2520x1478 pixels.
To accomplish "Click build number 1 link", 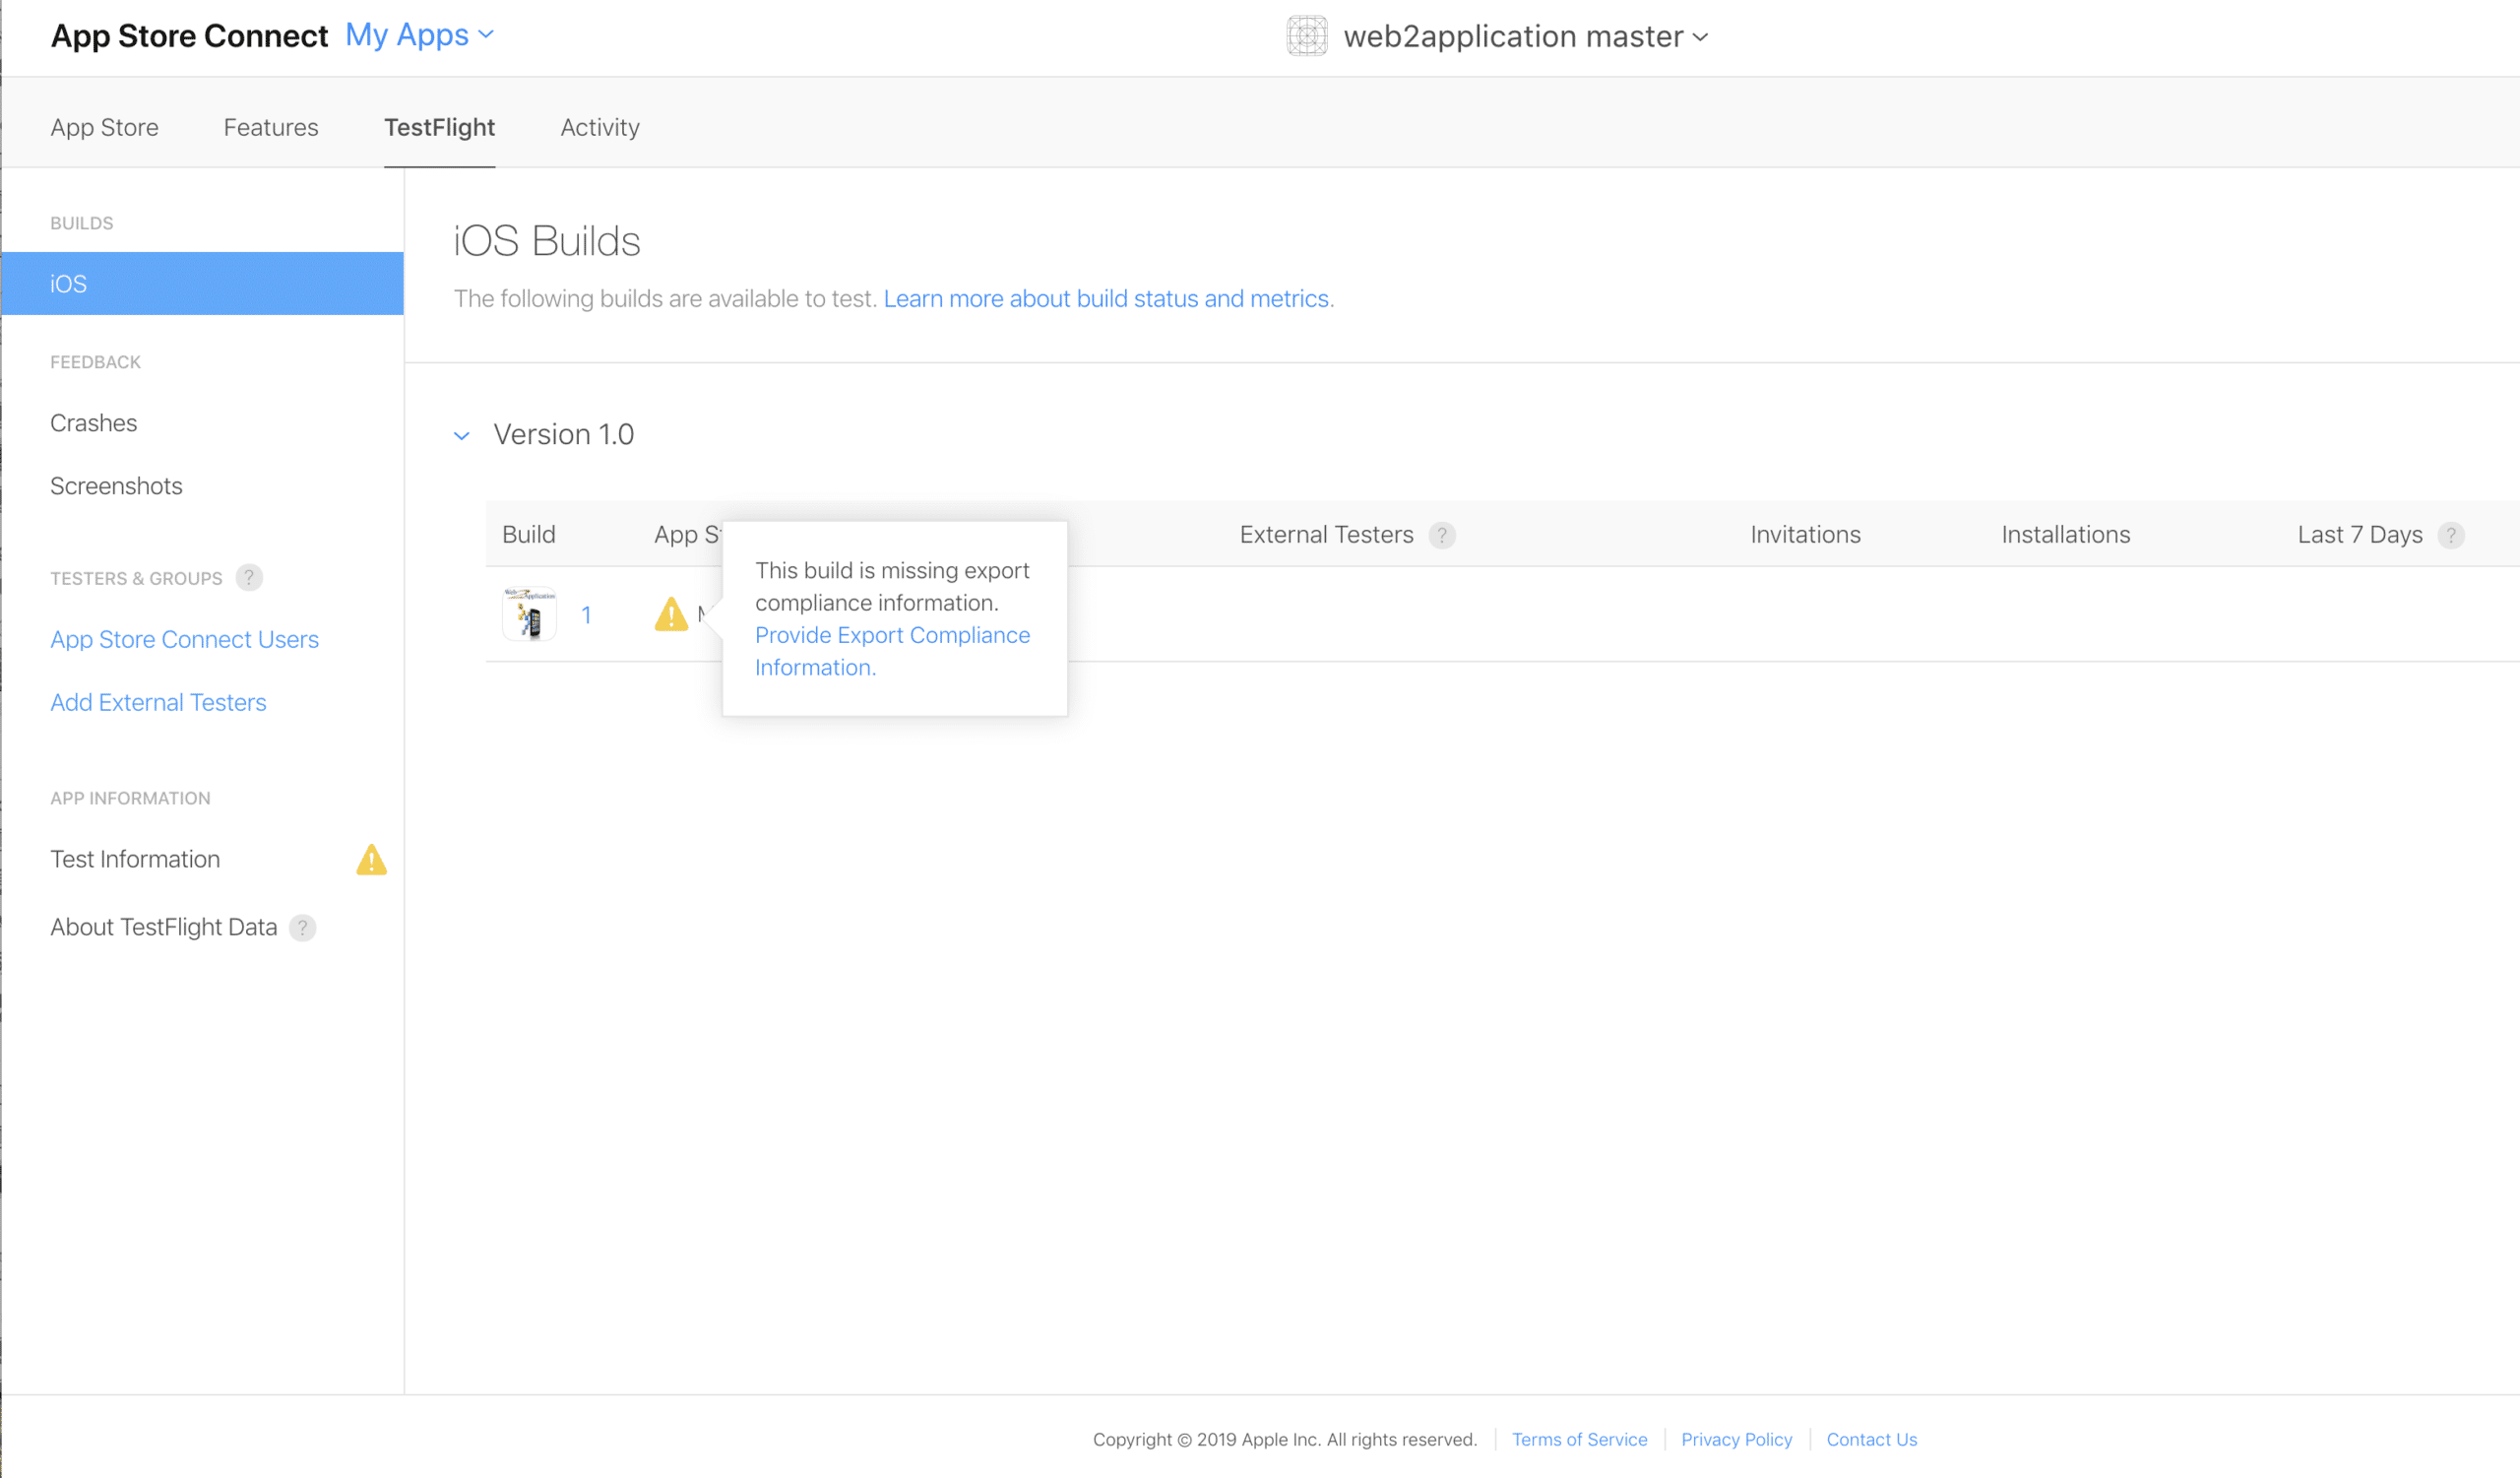I will (x=586, y=615).
